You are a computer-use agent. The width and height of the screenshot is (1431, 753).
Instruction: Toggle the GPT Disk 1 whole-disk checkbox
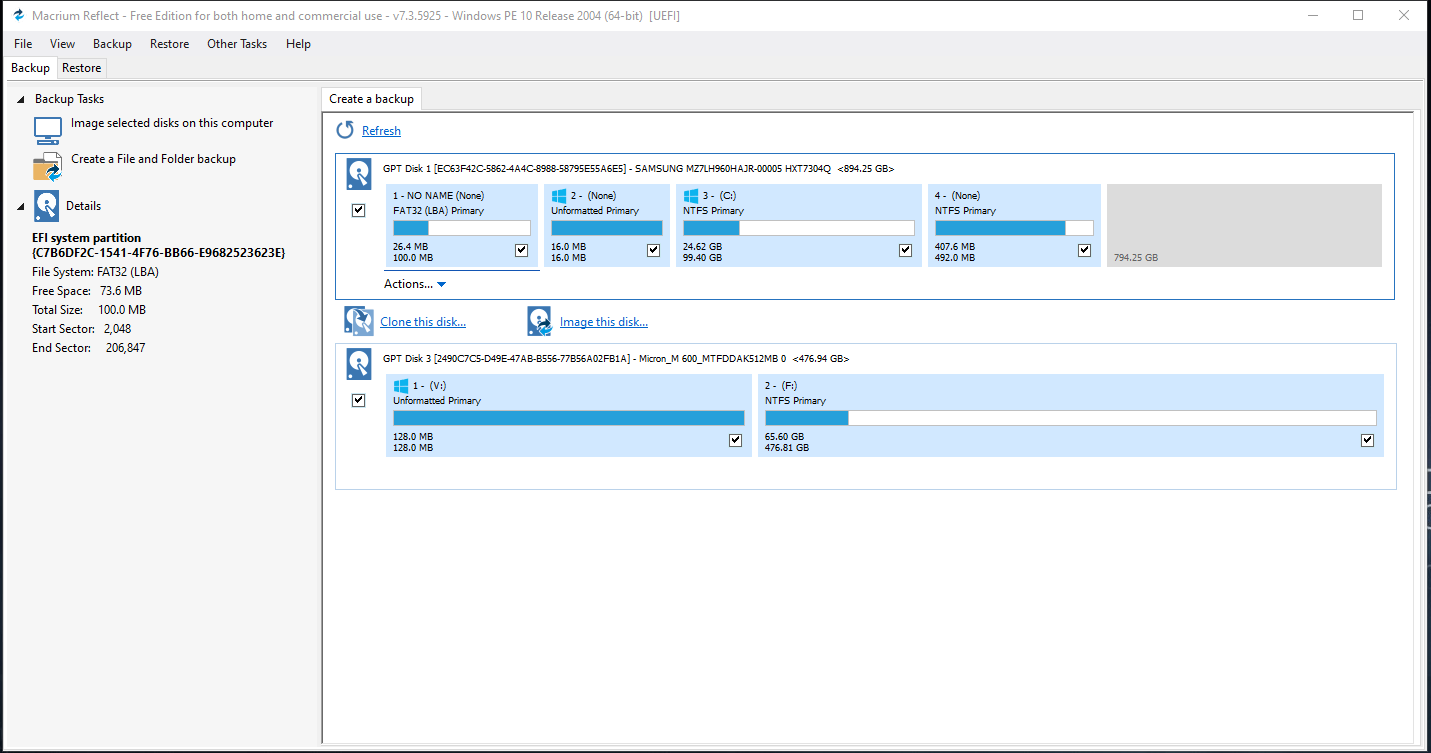tap(359, 211)
